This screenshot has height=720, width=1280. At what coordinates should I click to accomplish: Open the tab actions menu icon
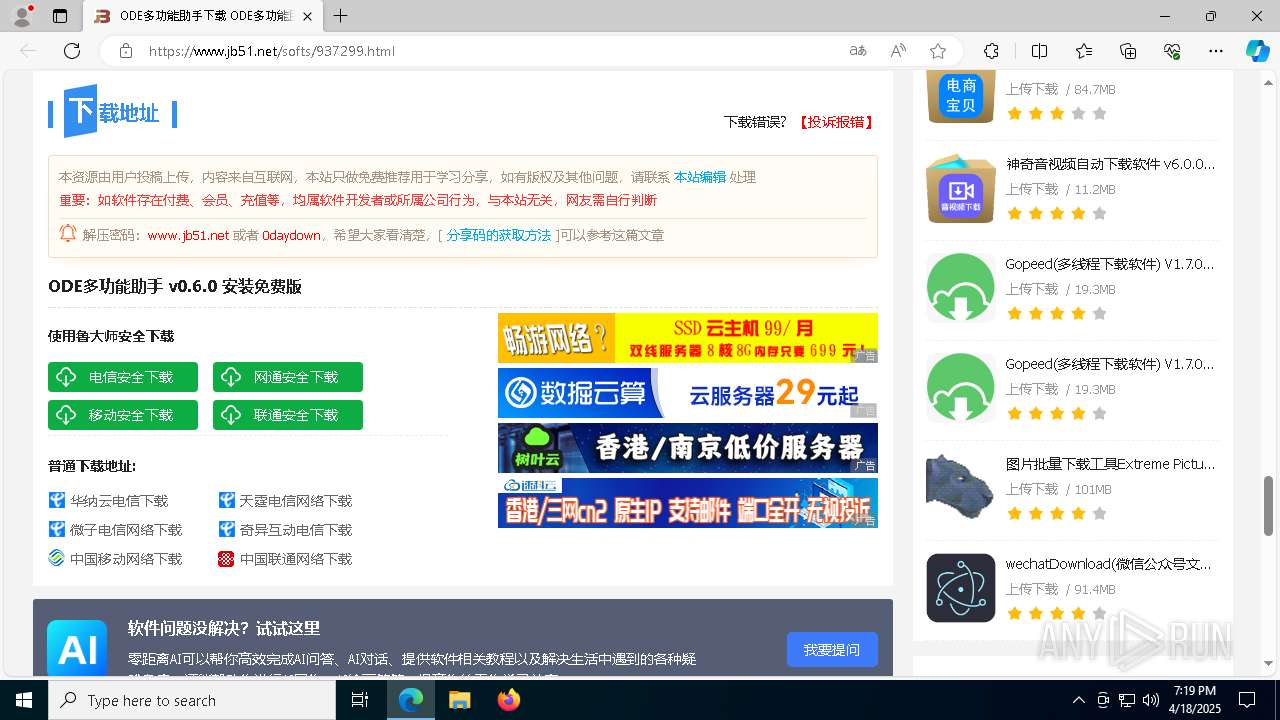(60, 16)
